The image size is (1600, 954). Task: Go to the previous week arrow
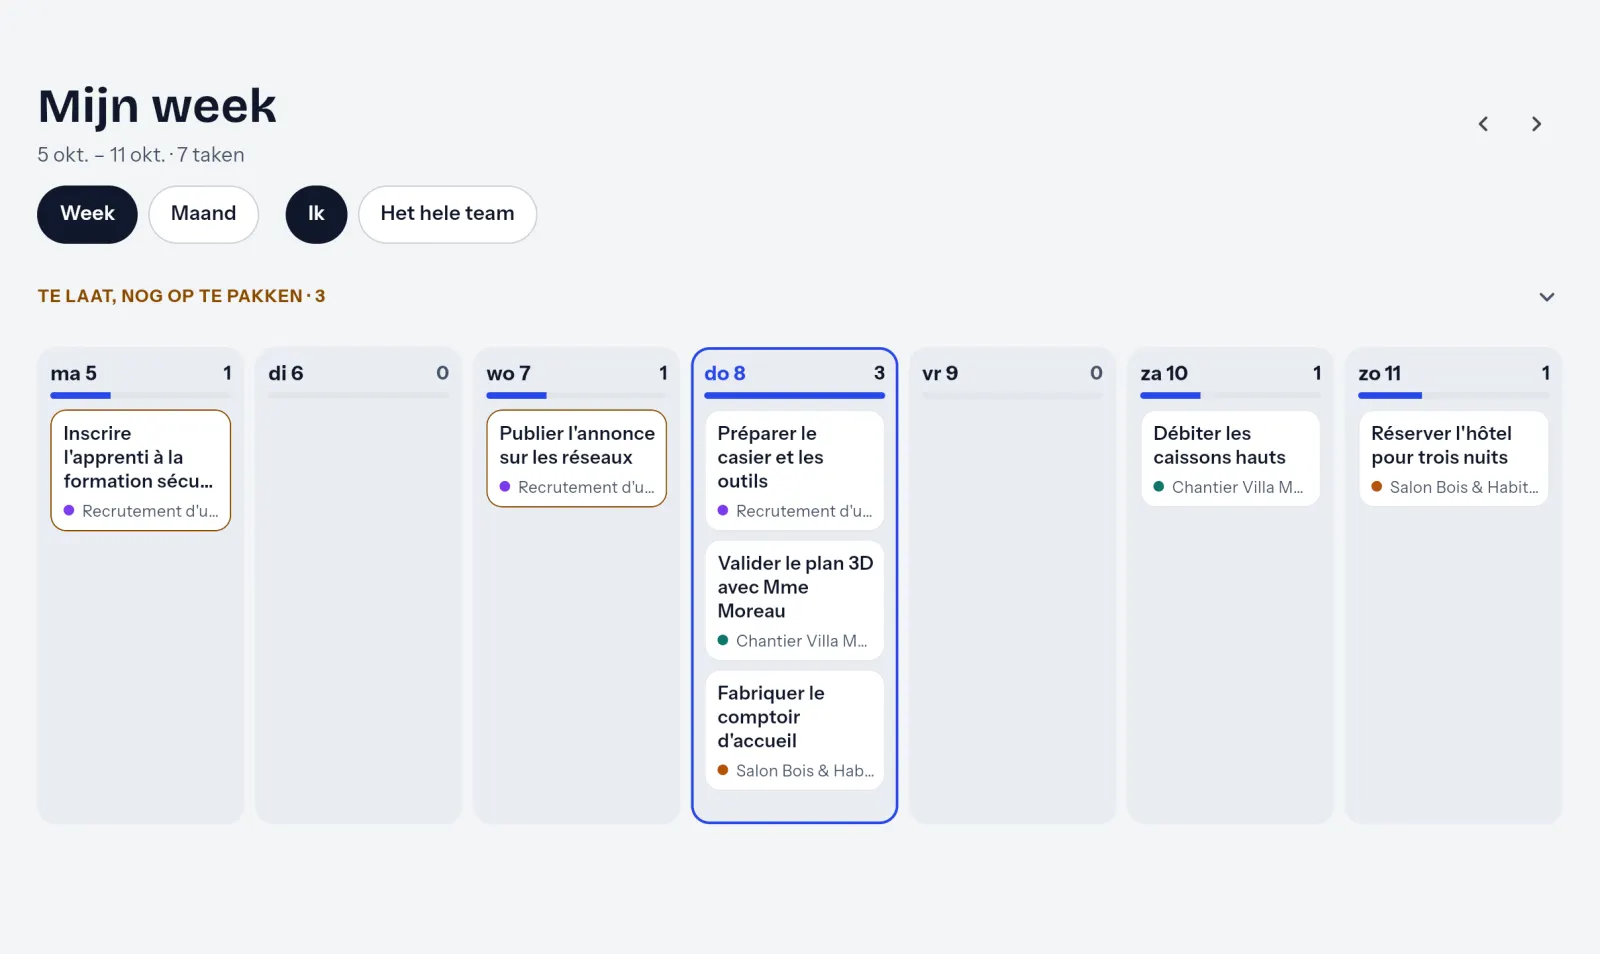coord(1483,124)
